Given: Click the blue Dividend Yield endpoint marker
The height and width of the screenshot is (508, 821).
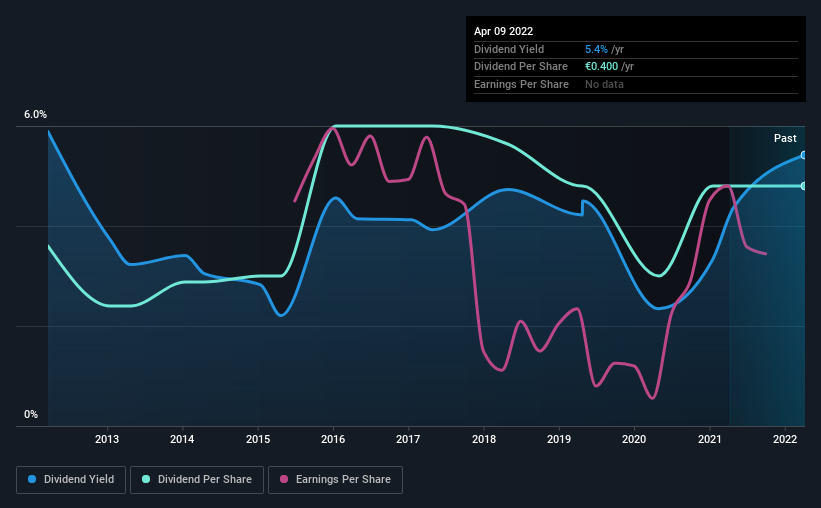Looking at the screenshot, I should [x=804, y=156].
